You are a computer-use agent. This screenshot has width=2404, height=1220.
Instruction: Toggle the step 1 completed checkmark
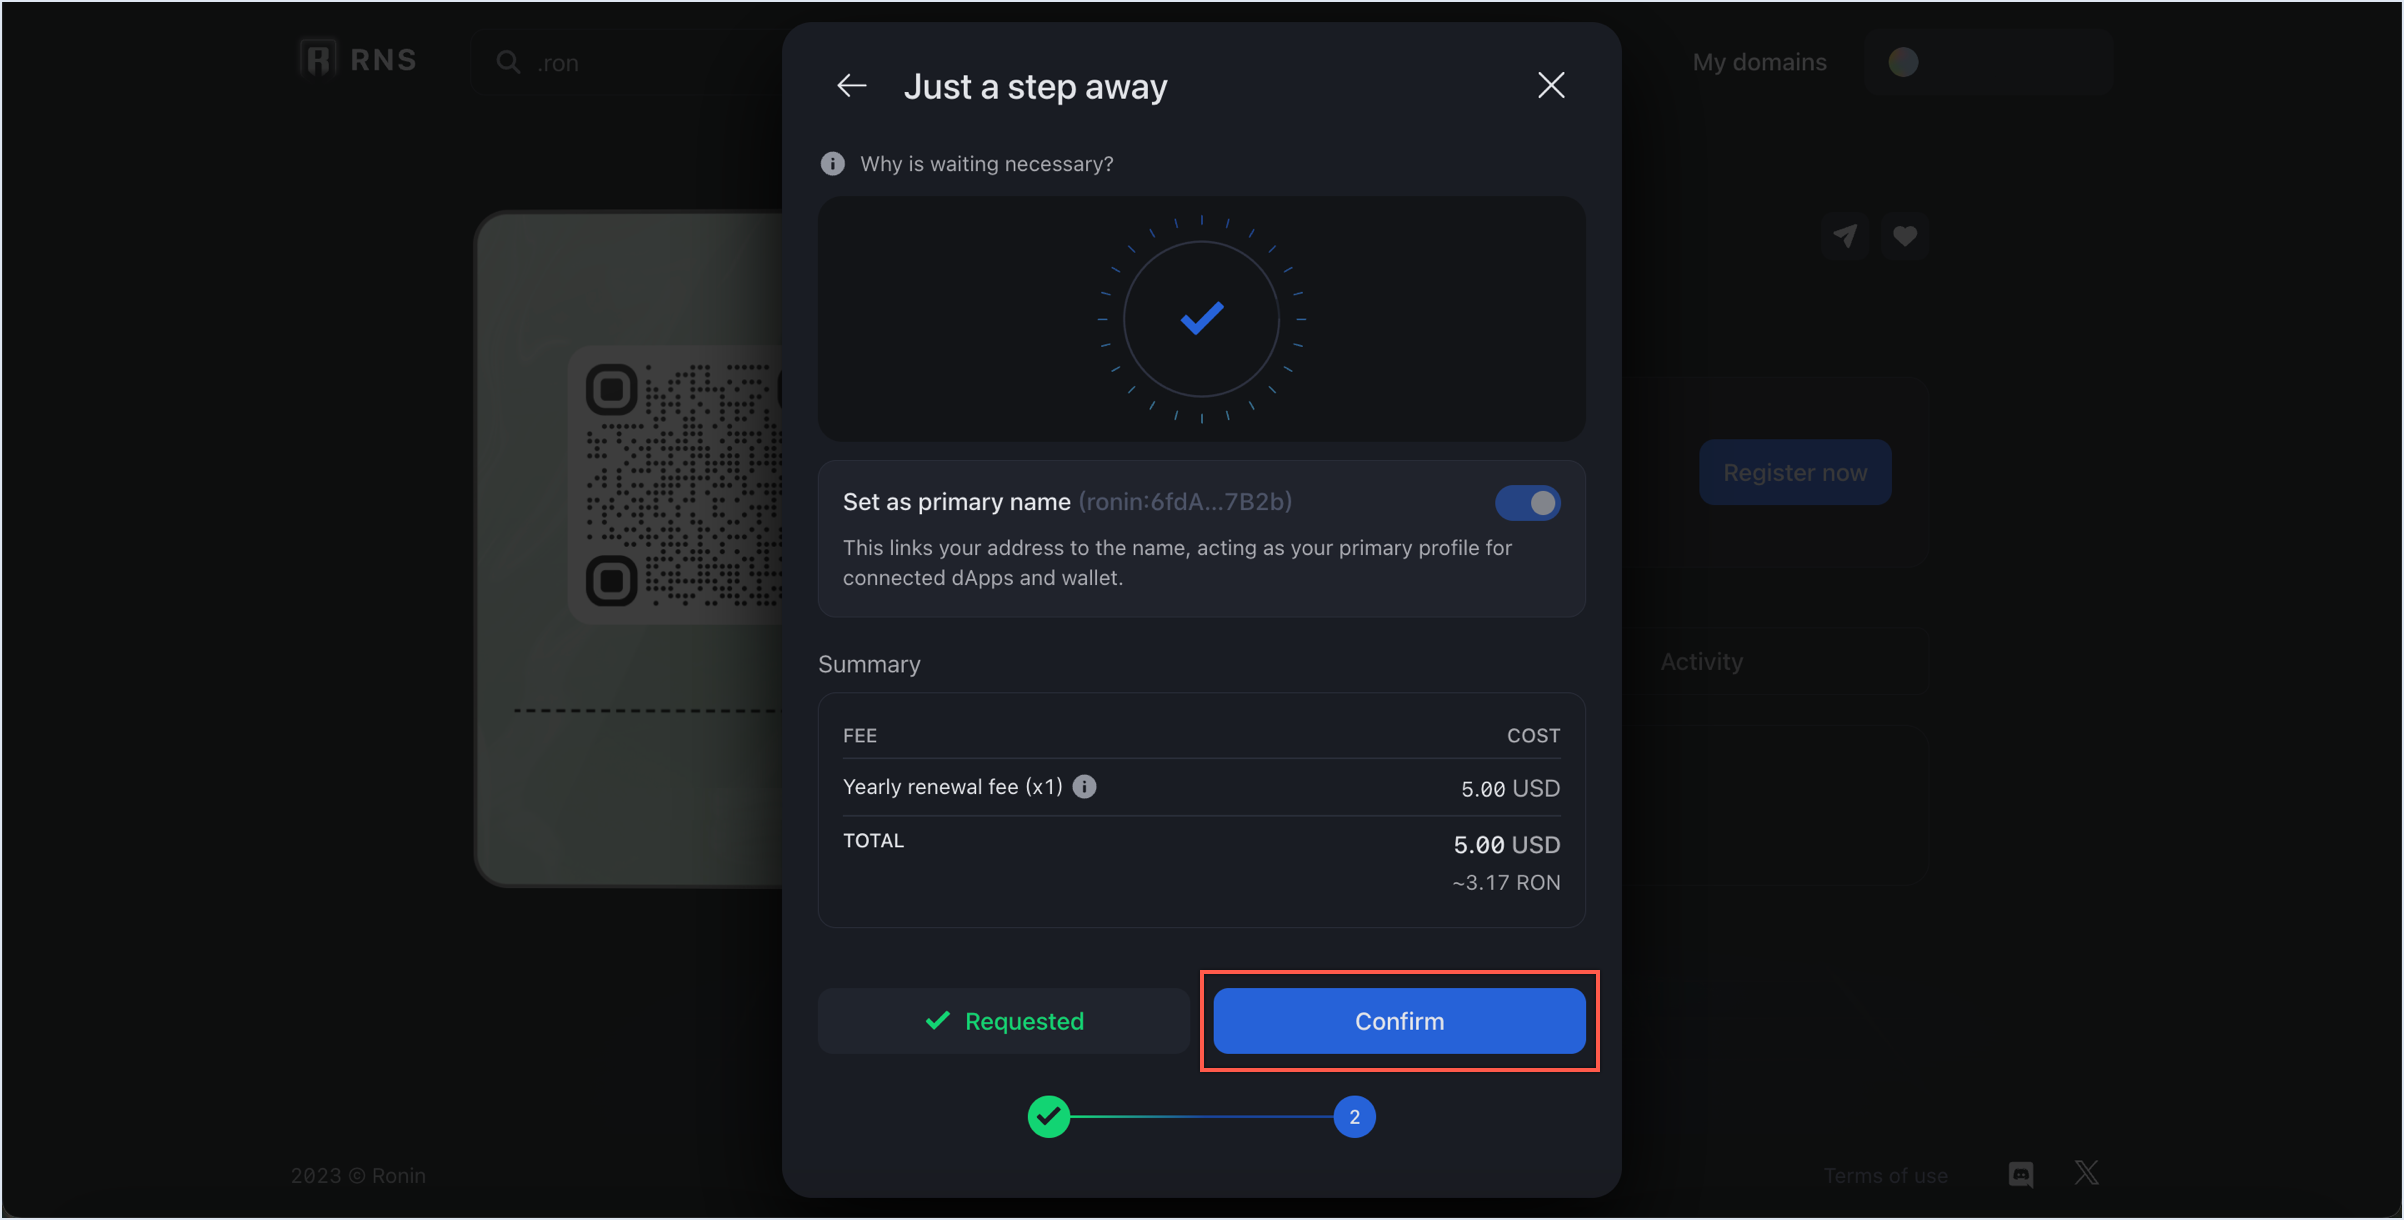pos(1047,1114)
